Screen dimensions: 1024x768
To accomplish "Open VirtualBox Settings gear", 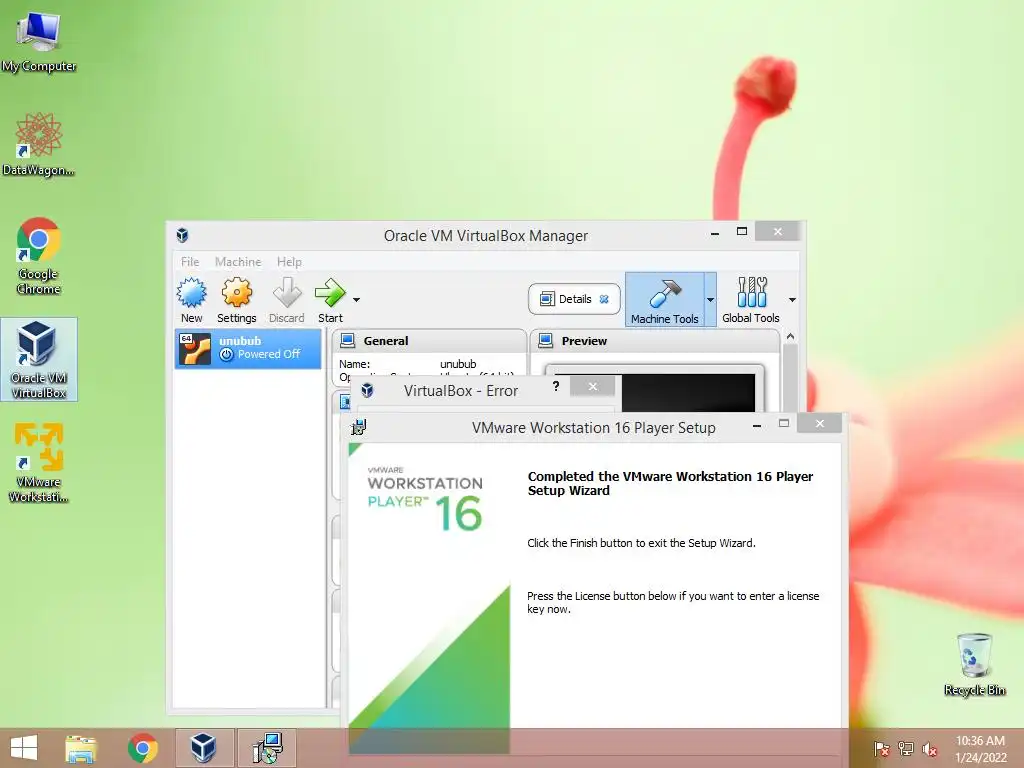I will (x=236, y=300).
